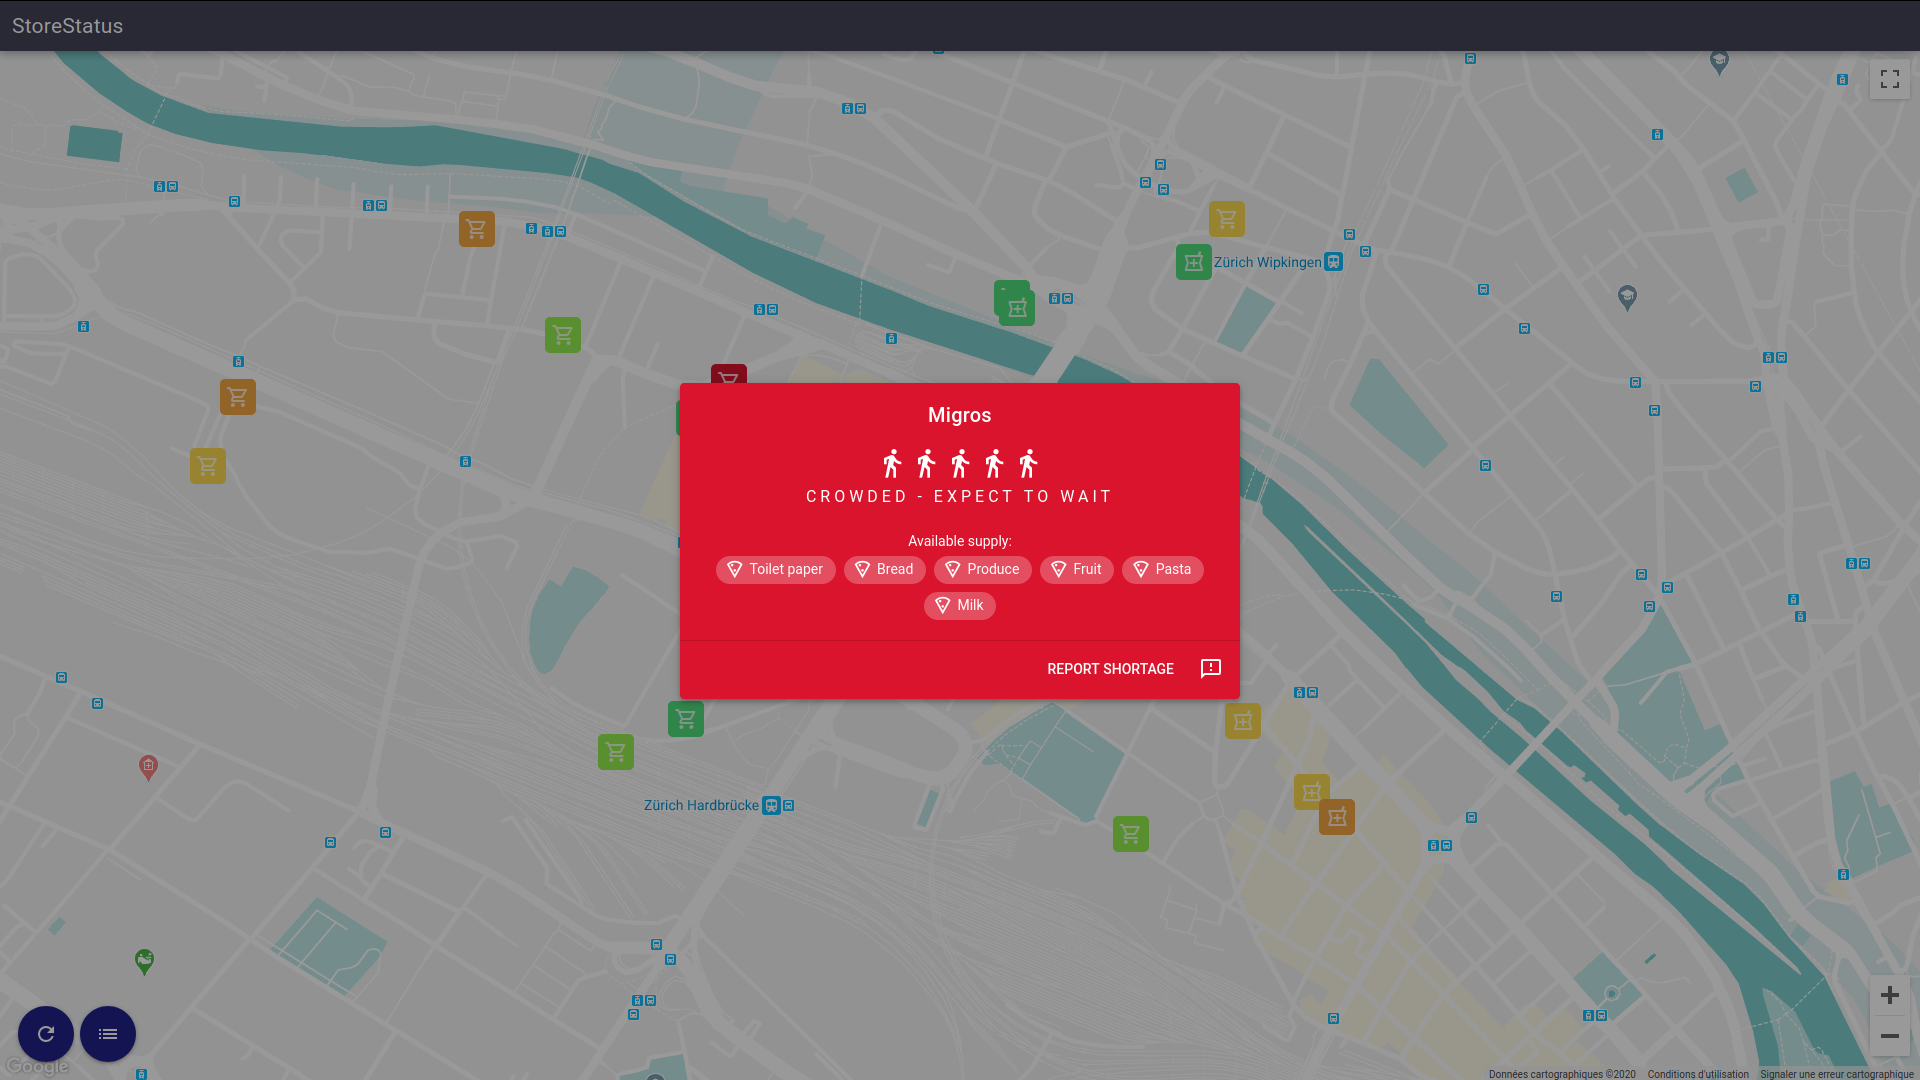The image size is (1920, 1080).
Task: Select the yellow cart marker above Zürich Wipkingen
Action: [x=1227, y=219]
